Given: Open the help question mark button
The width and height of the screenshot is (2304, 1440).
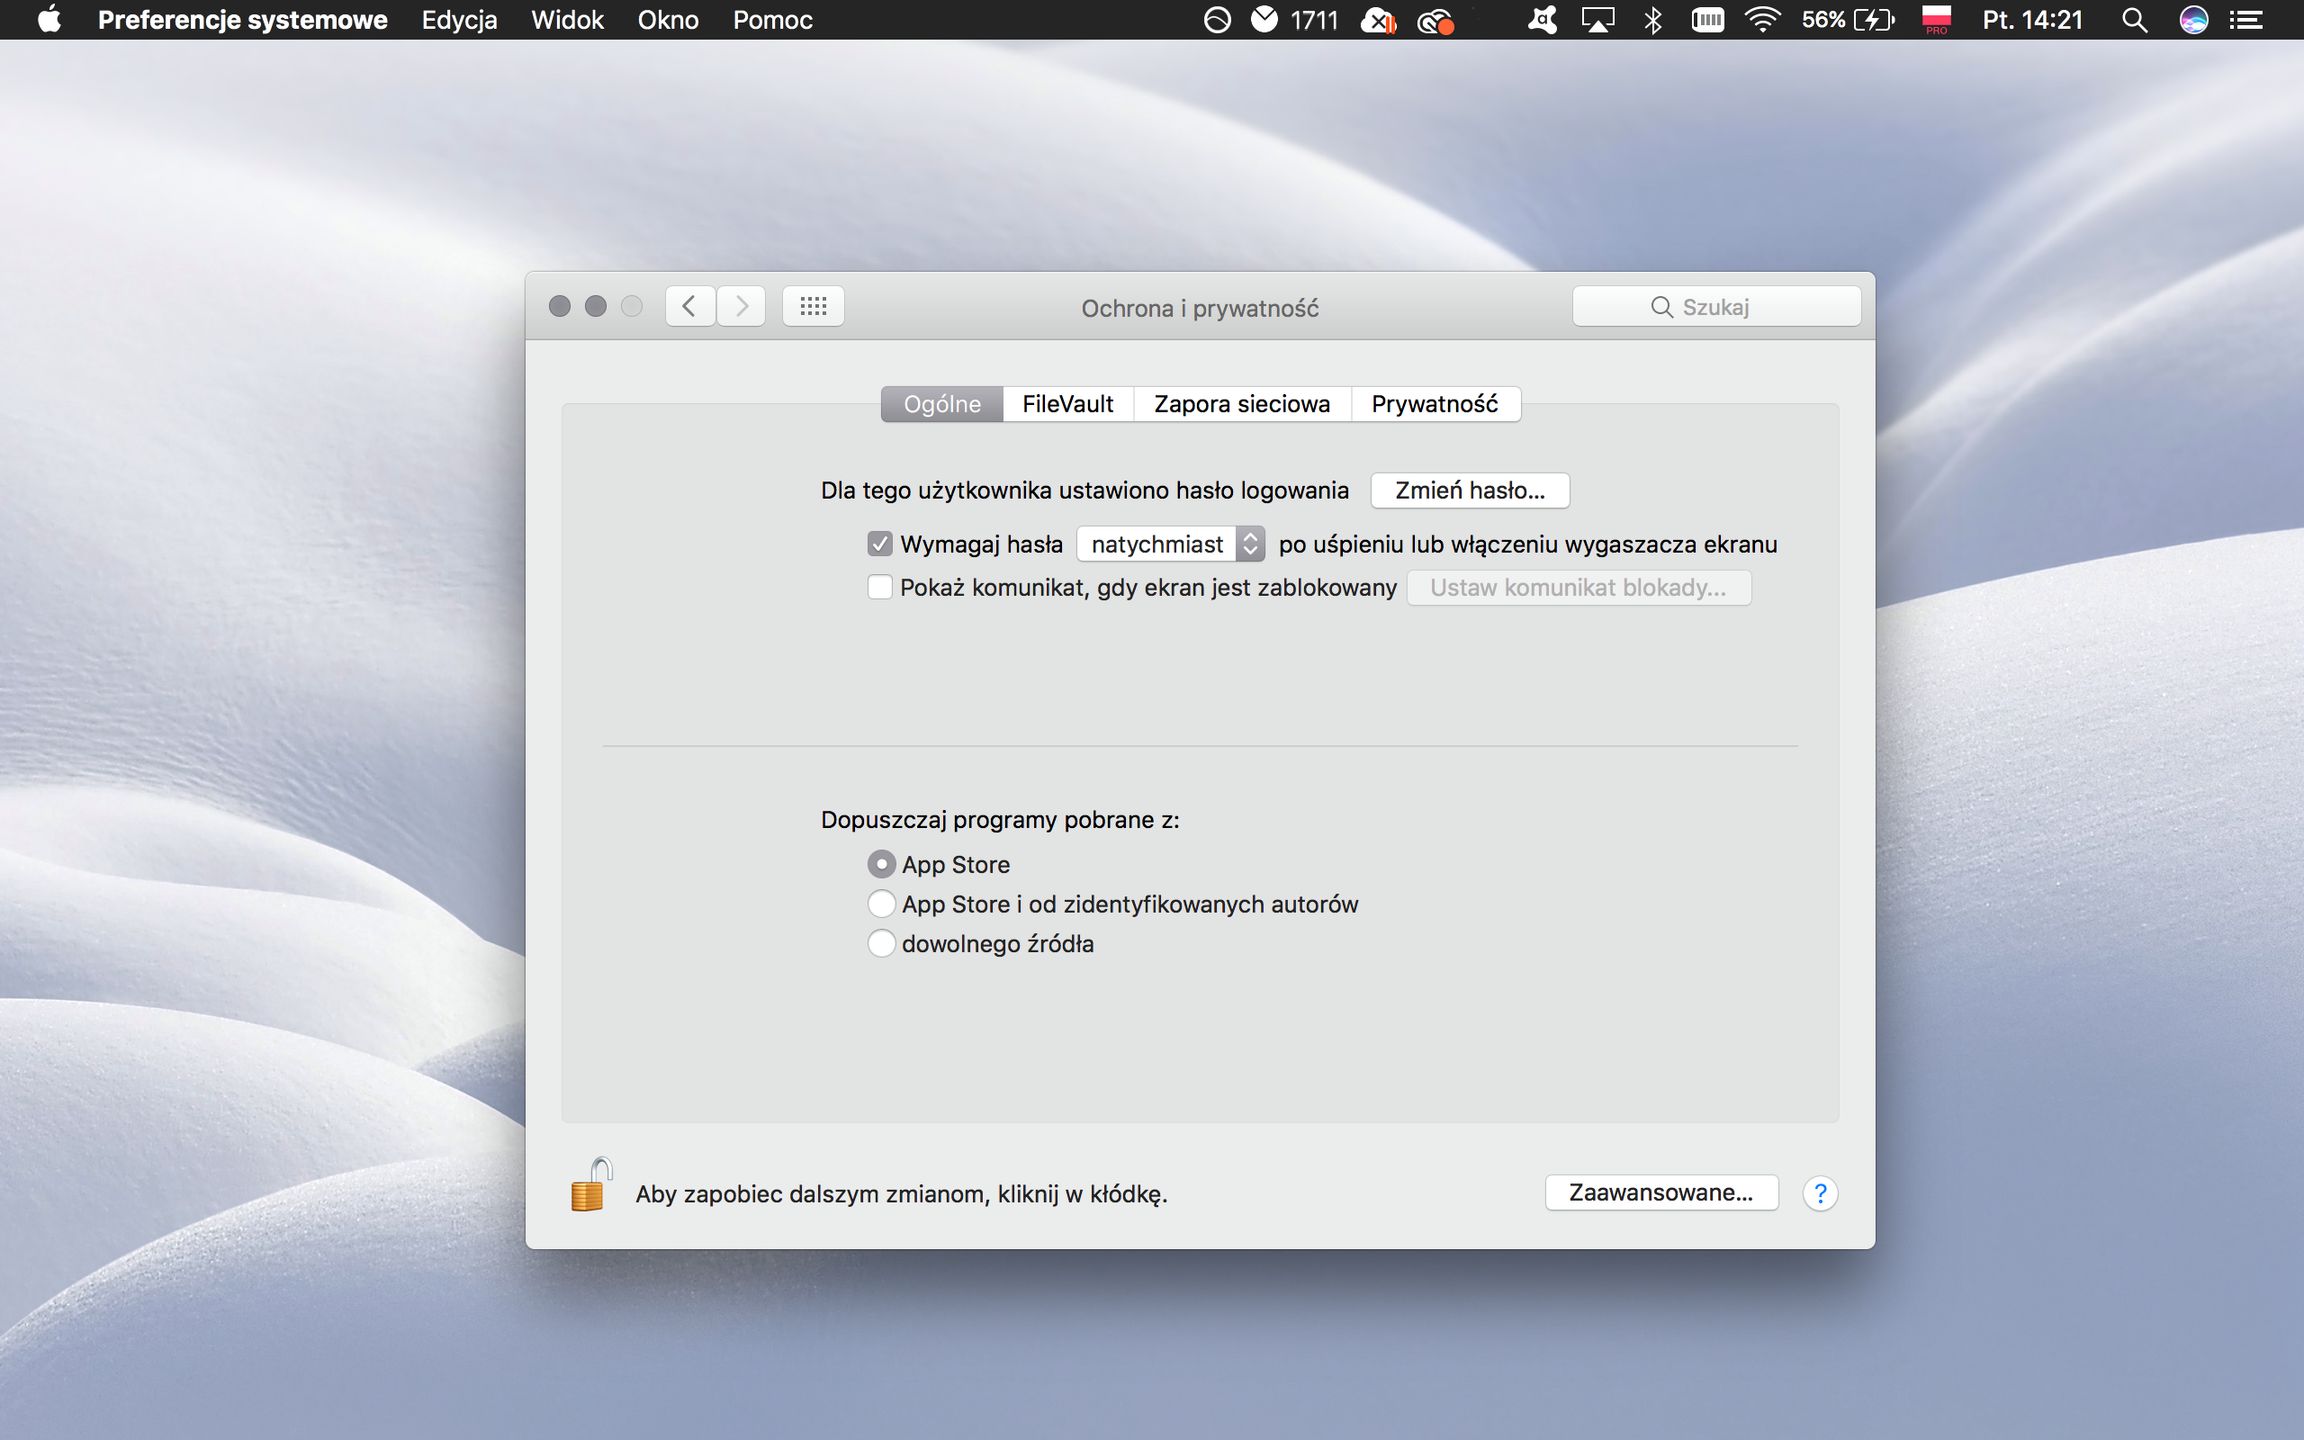Looking at the screenshot, I should click(1820, 1193).
